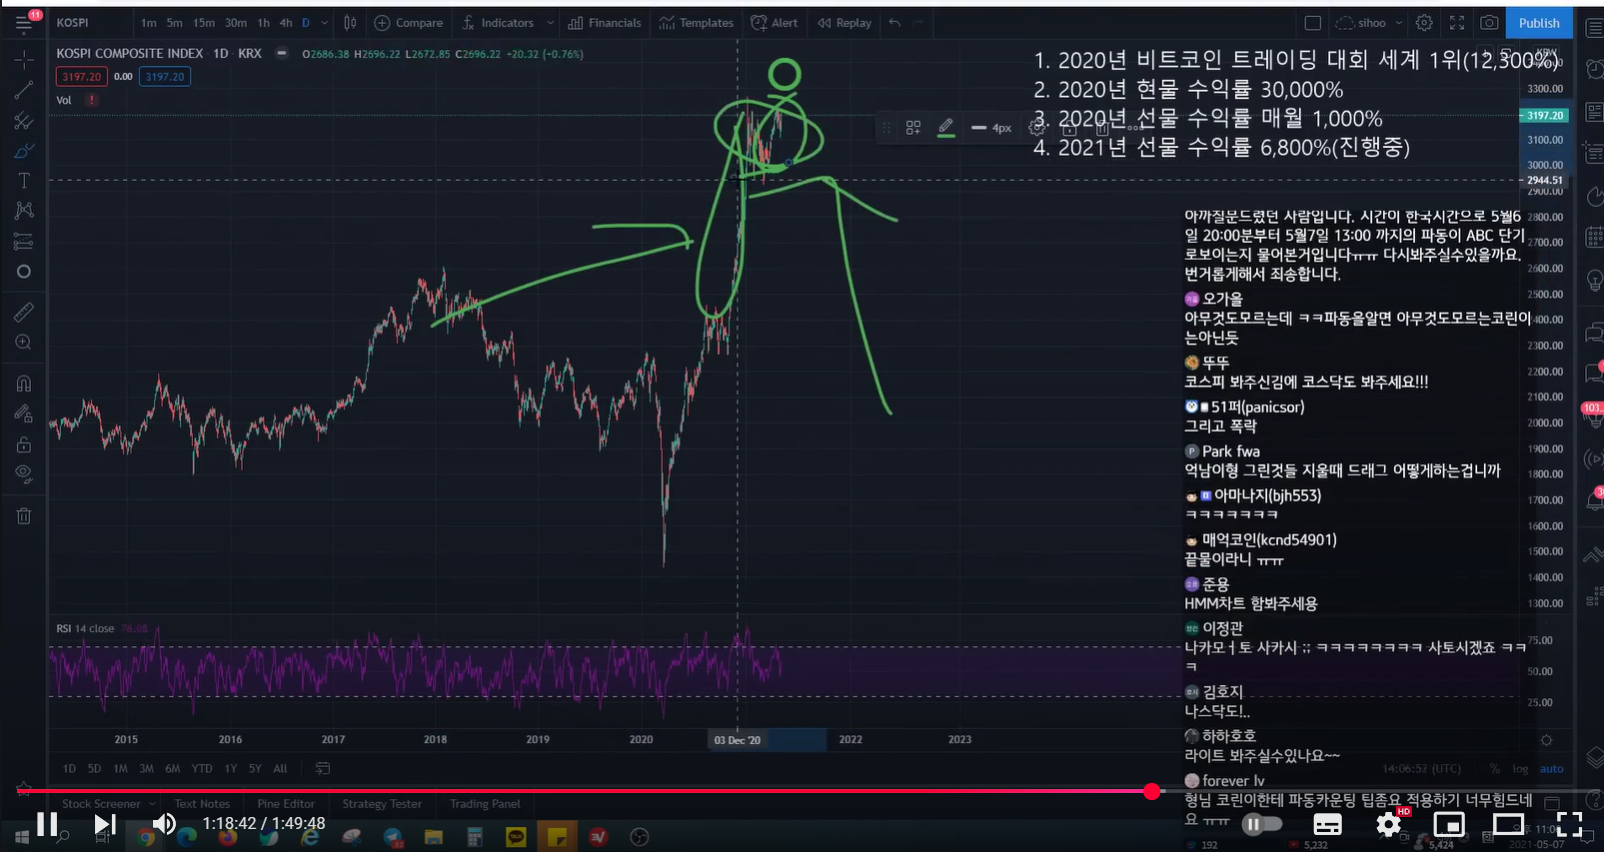The image size is (1604, 852).
Task: Toggle stay in drawing mode pencil-lock
Action: click(24, 414)
